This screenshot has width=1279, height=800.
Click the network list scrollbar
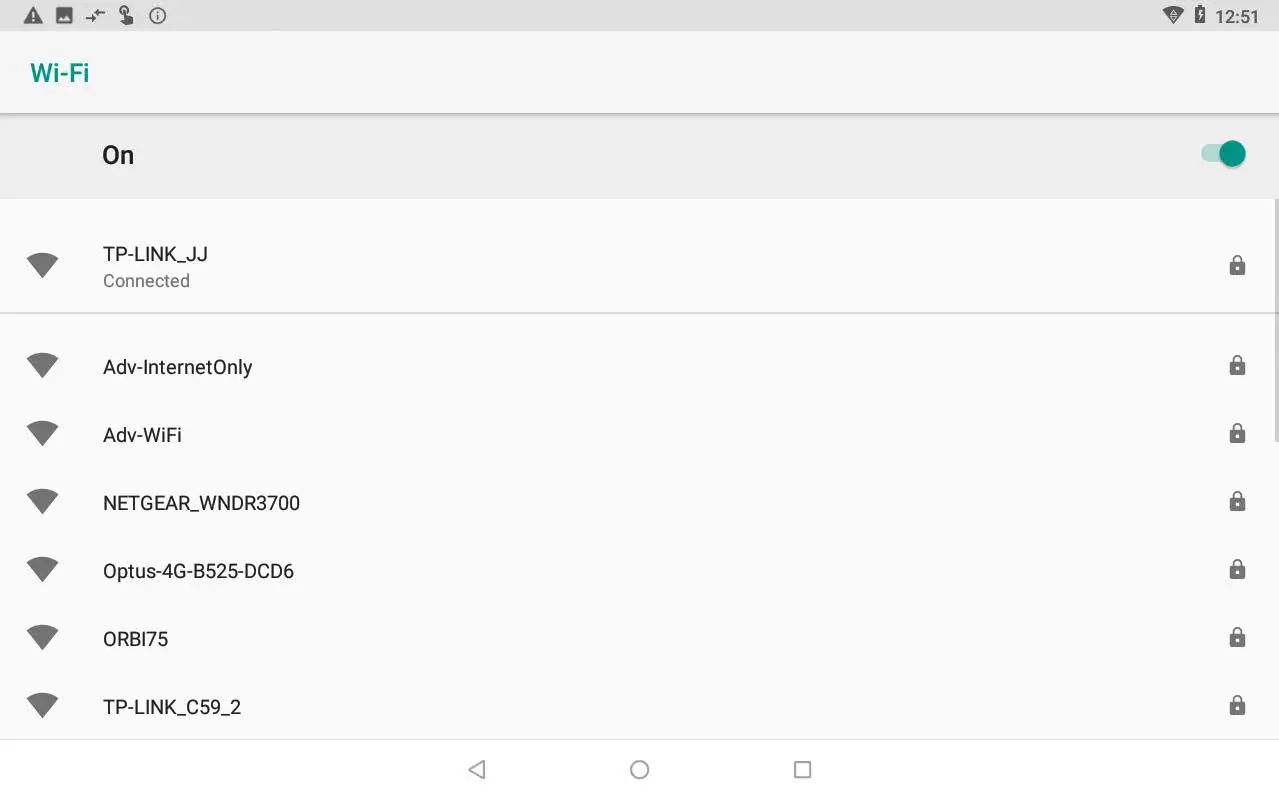tap(1275, 320)
